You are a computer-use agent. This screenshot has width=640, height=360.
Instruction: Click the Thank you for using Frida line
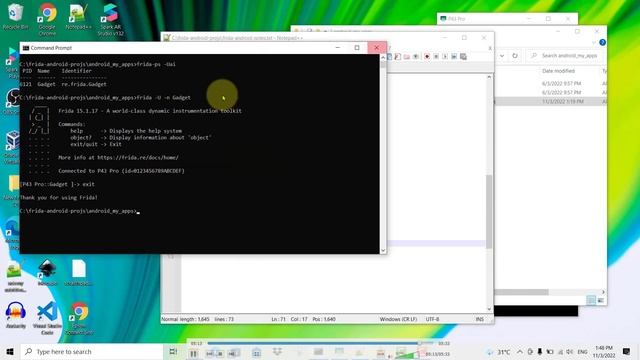[59, 198]
